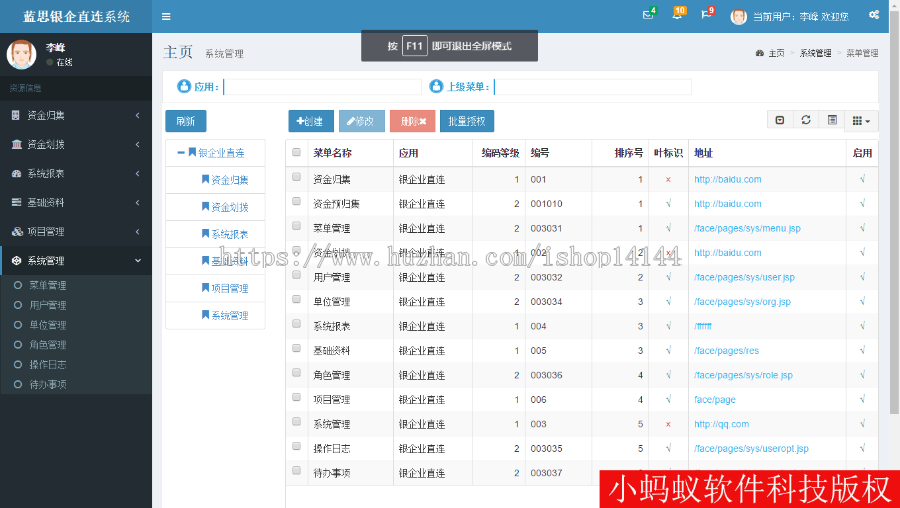Image resolution: width=900 pixels, height=508 pixels.
Task: Click enabled check mark in 菜单管理 row
Action: (x=862, y=228)
